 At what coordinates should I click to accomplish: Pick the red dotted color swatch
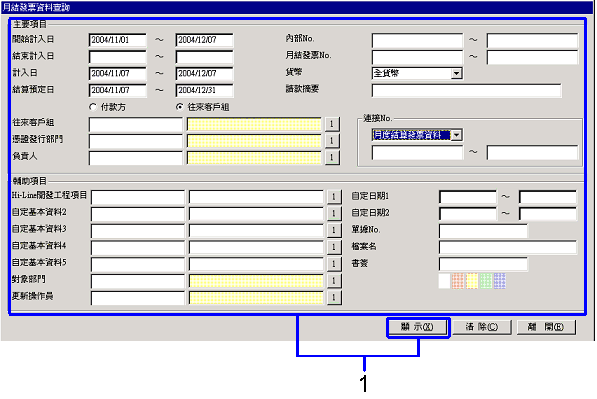[458, 281]
